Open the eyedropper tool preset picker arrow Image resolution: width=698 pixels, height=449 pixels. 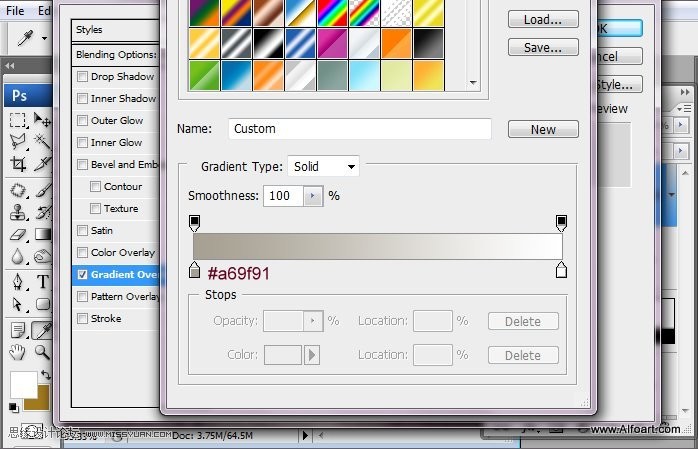[x=45, y=38]
